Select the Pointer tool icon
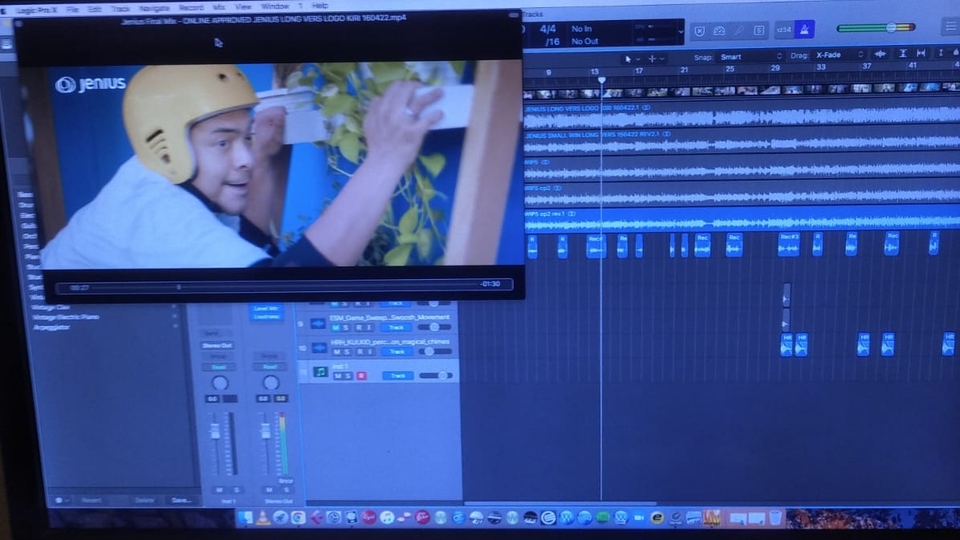Image resolution: width=960 pixels, height=540 pixels. pyautogui.click(x=628, y=59)
